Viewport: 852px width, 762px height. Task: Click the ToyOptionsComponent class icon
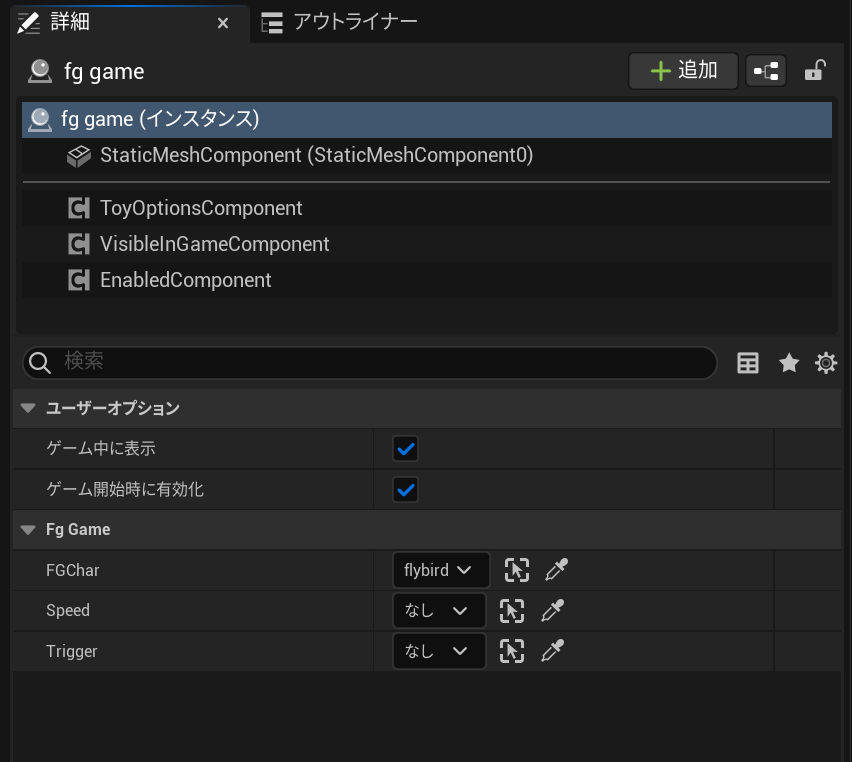[x=79, y=208]
